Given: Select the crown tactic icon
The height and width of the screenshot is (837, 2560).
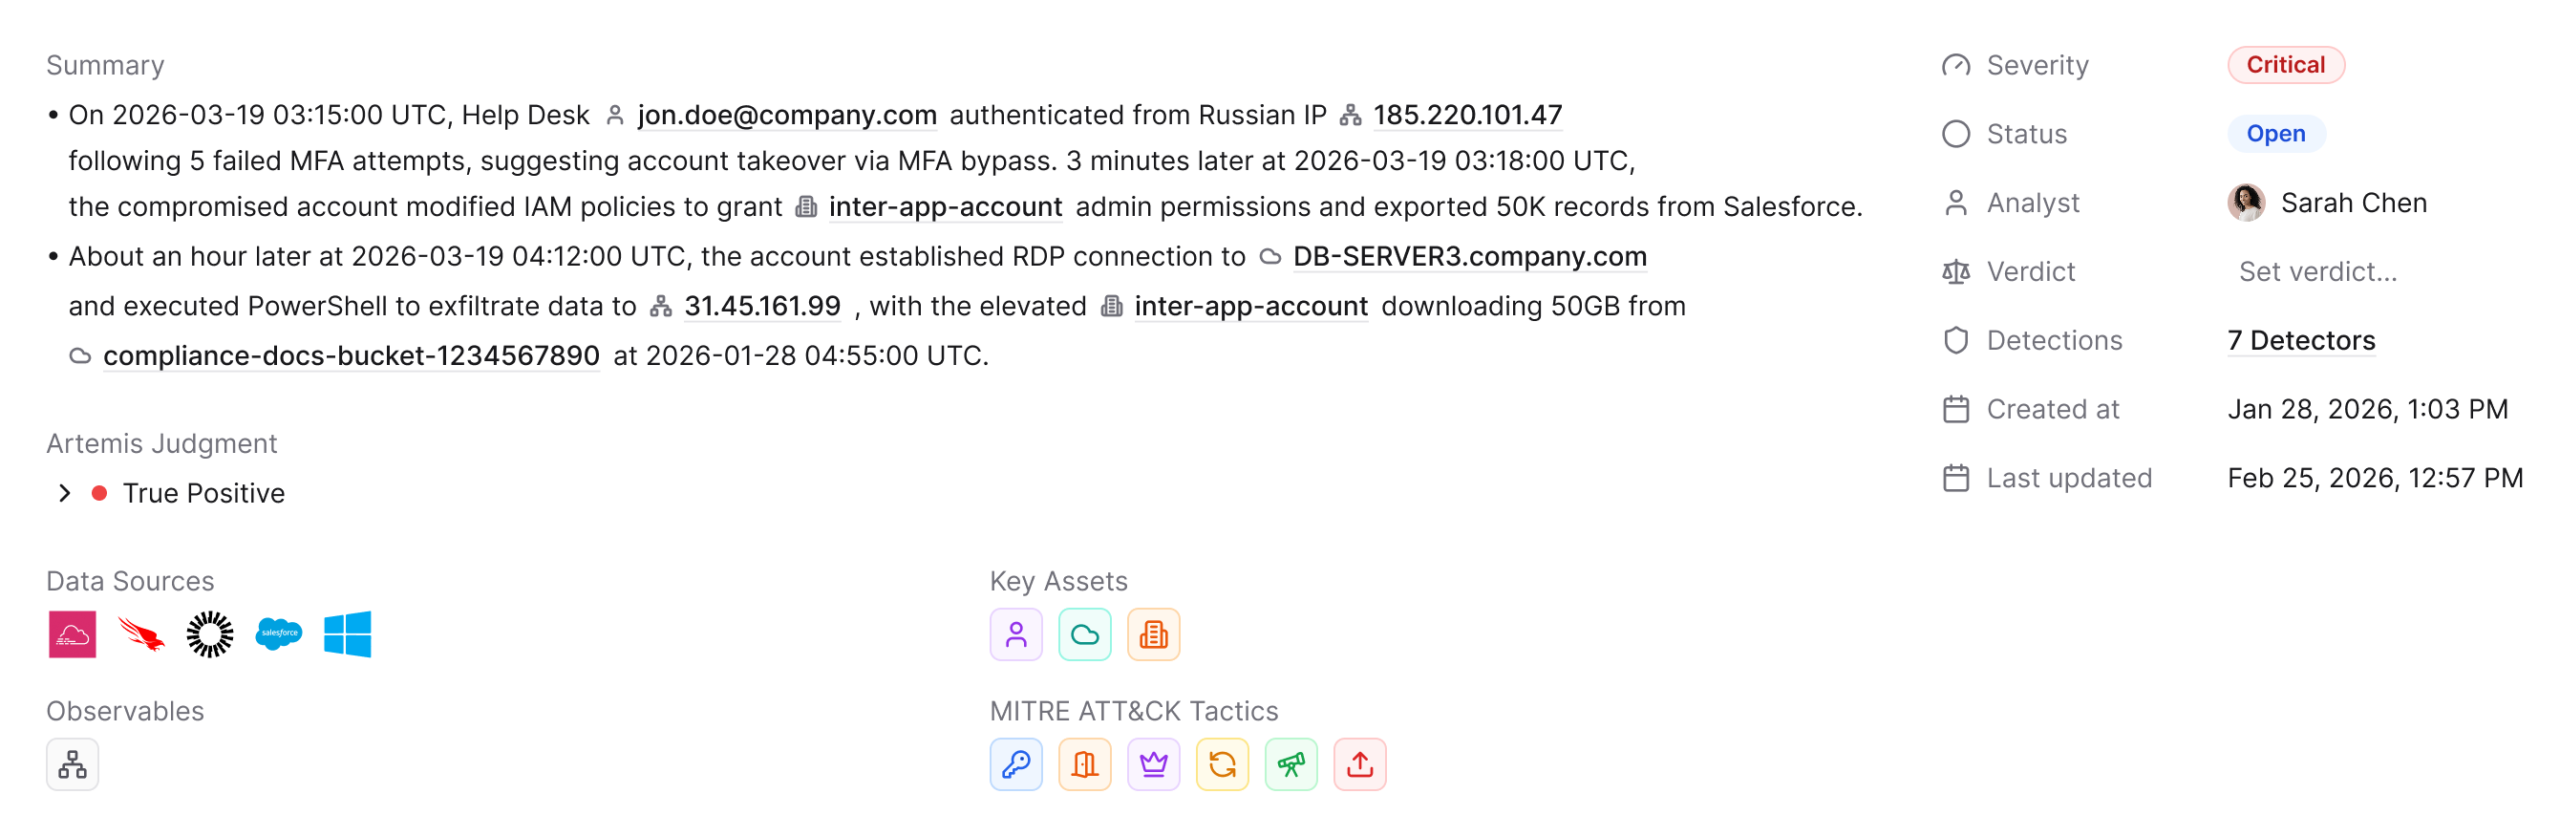Looking at the screenshot, I should point(1153,764).
